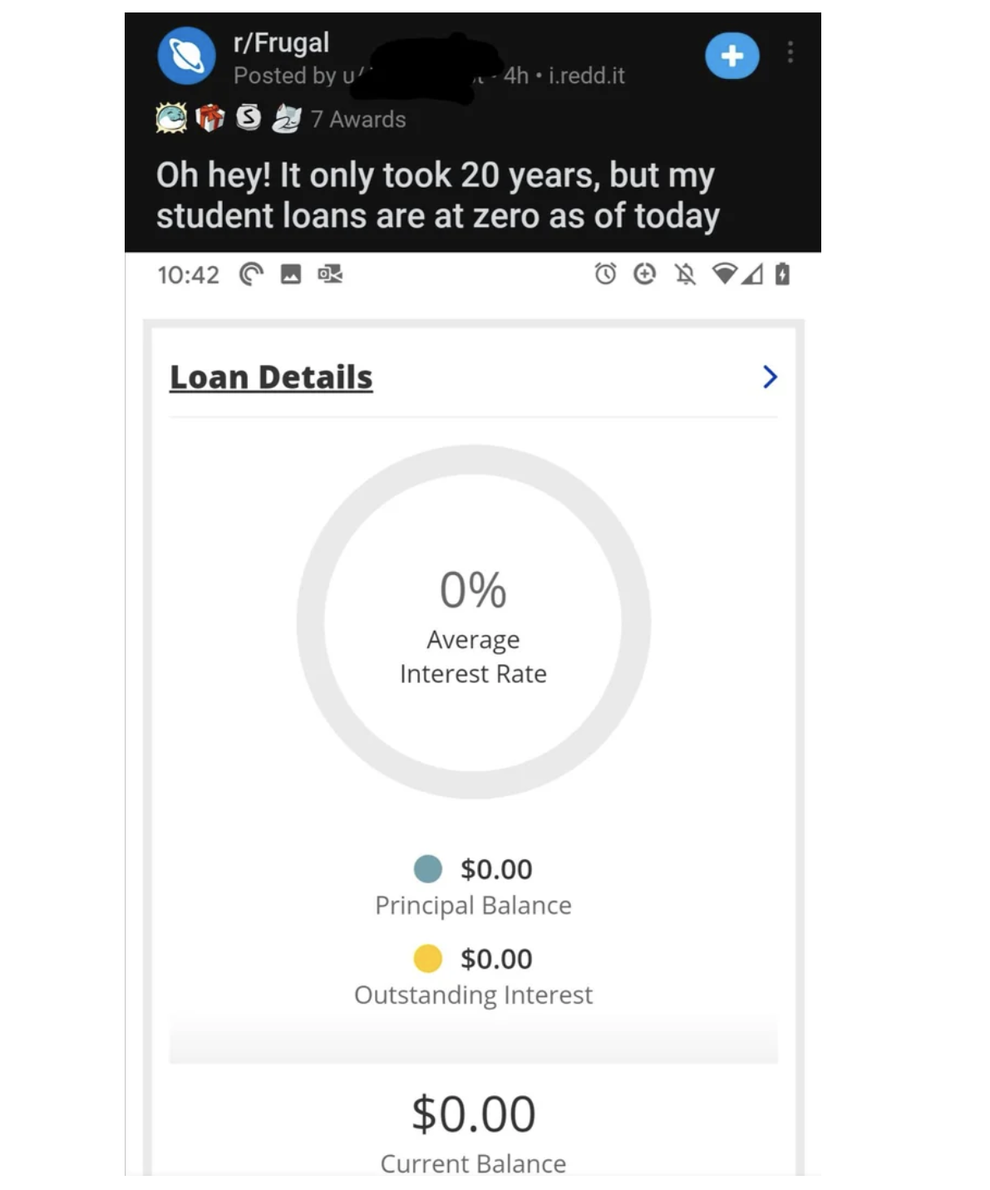Tap the silver coin award icon
990x1190 pixels.
coord(248,119)
